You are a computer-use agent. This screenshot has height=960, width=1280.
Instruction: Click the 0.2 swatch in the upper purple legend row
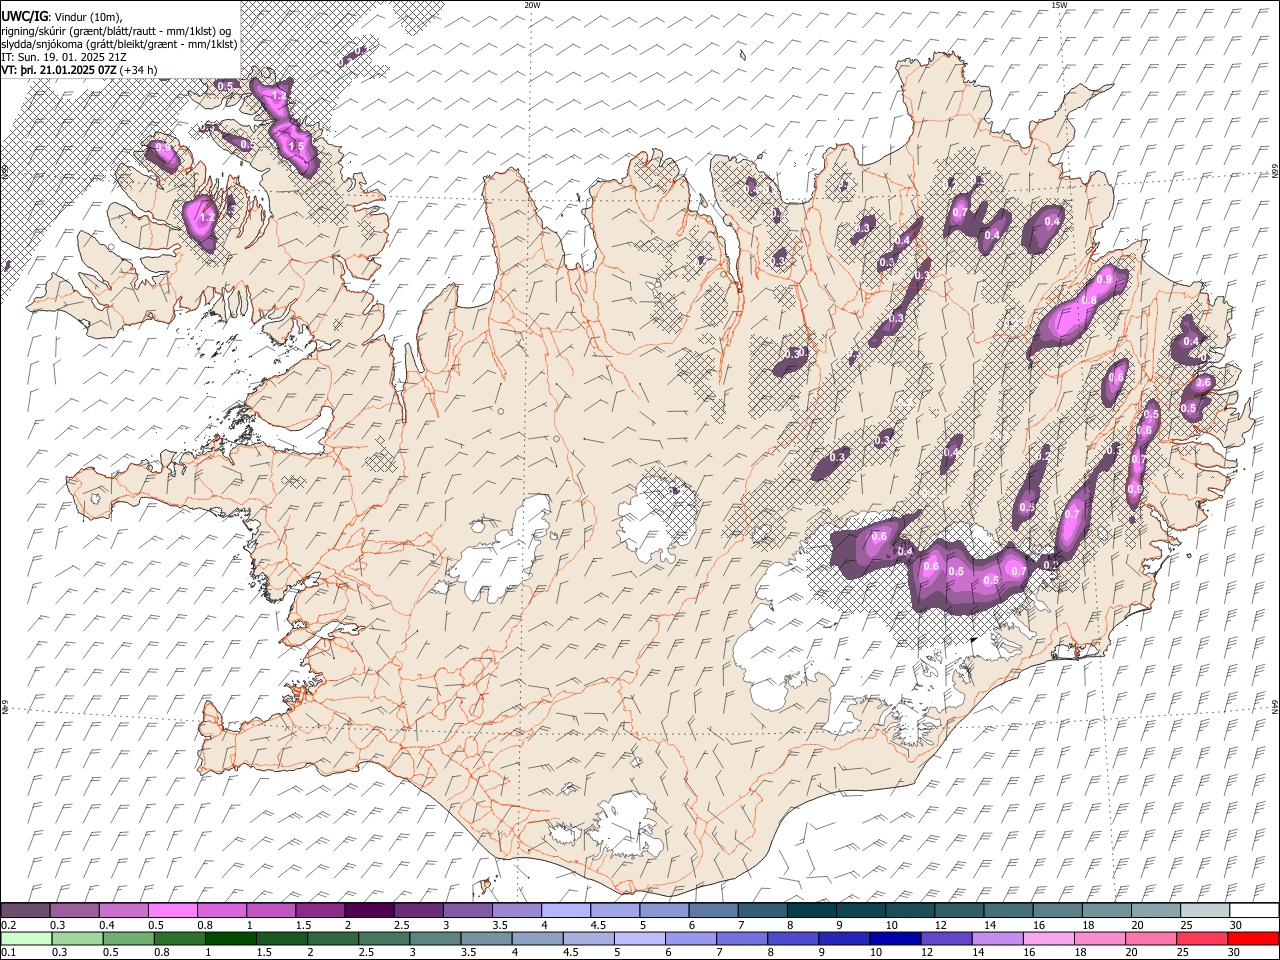click(x=25, y=910)
